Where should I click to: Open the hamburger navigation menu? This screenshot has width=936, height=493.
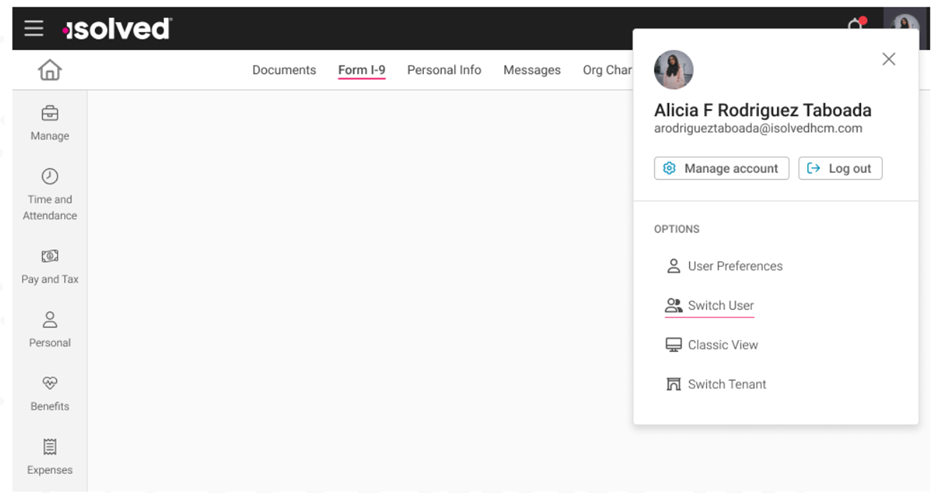click(x=34, y=28)
